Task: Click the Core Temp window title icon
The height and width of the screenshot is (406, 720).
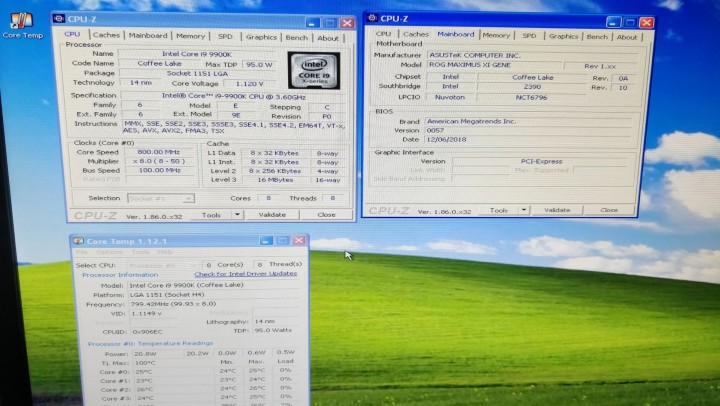Action: [78, 241]
